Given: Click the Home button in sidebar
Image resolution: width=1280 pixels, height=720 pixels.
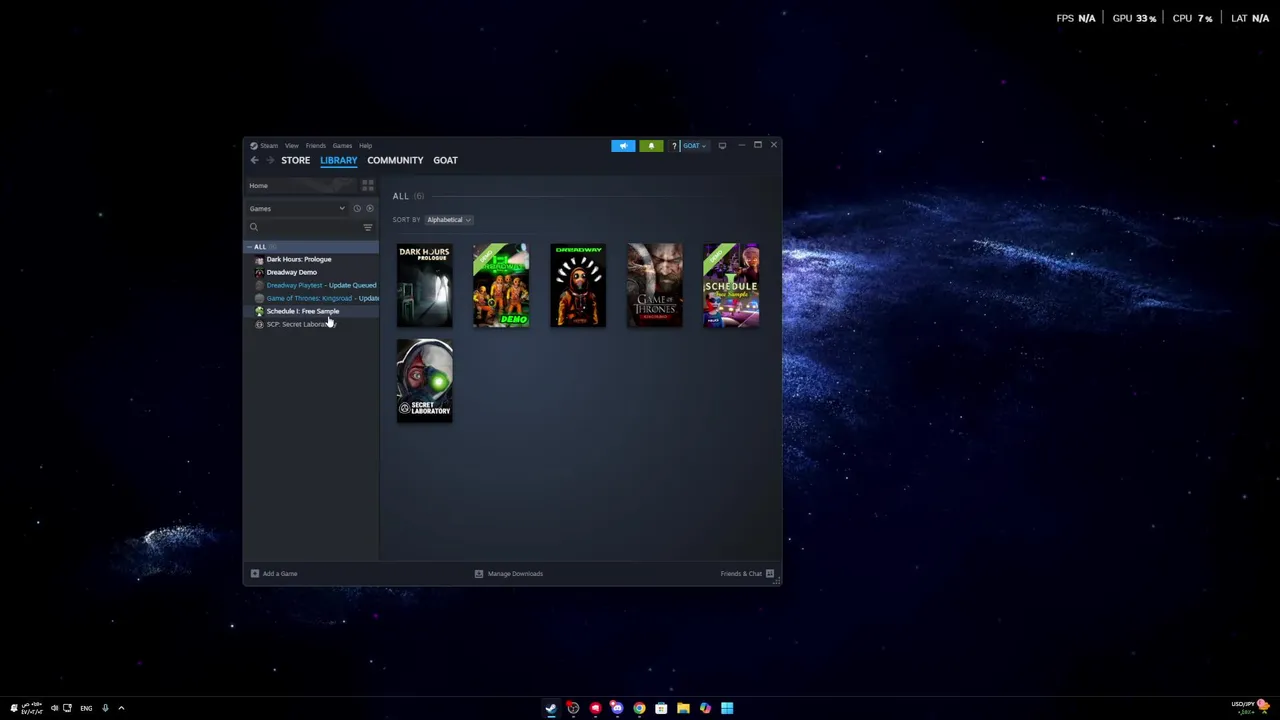Looking at the screenshot, I should 301,186.
